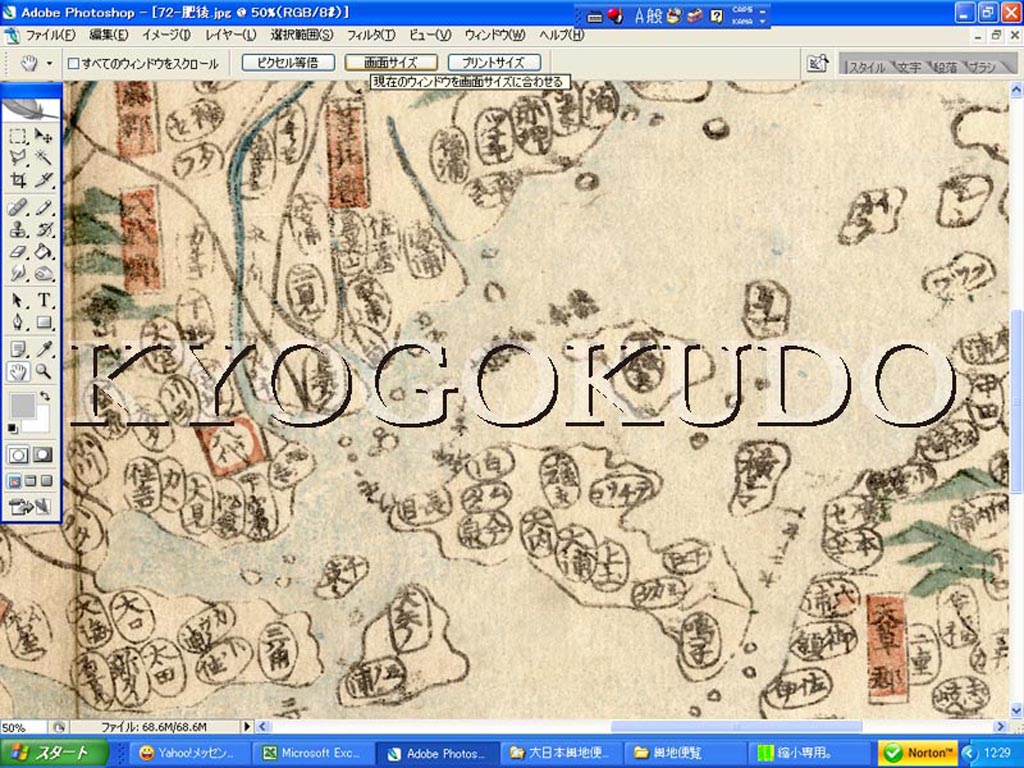Screen dimensions: 1024x768
Task: Toggle IME KANA indicator
Action: coord(742,21)
